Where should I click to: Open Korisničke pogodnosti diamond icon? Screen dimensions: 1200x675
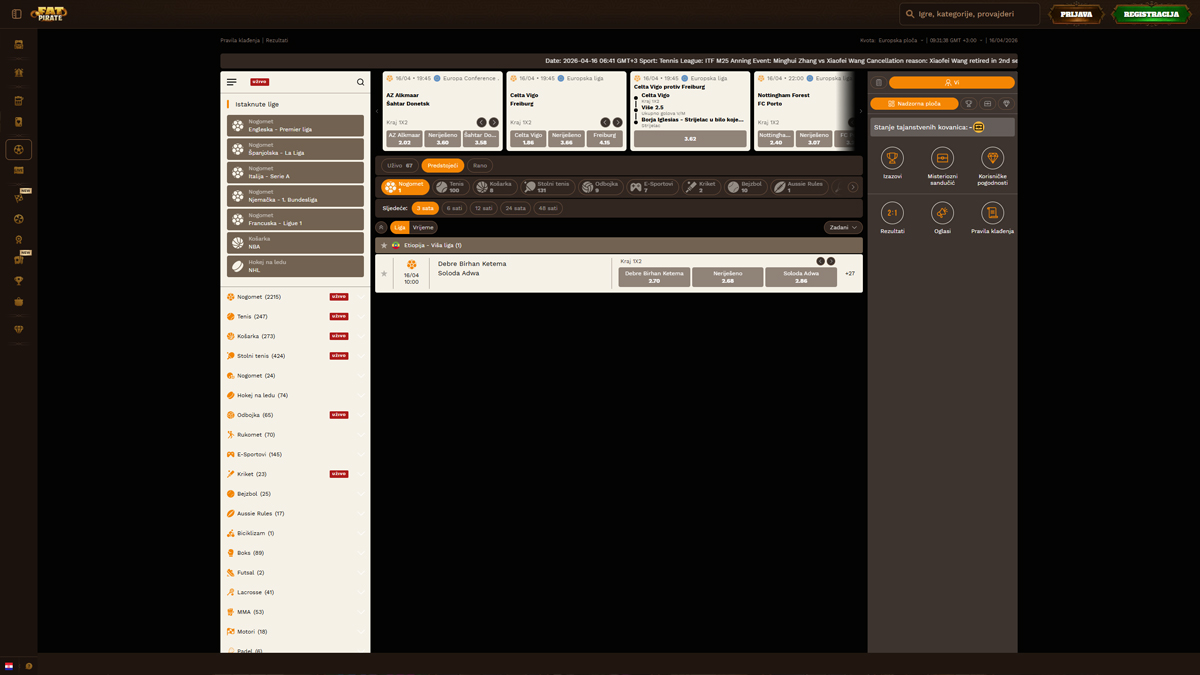pyautogui.click(x=992, y=158)
